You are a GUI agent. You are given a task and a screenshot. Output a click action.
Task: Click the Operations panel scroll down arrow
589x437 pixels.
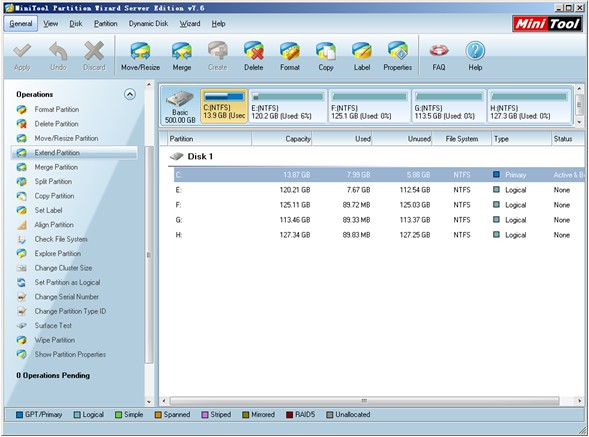pos(149,402)
